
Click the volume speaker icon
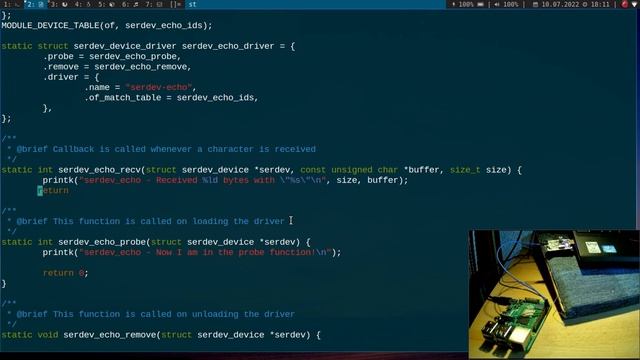(497, 4)
